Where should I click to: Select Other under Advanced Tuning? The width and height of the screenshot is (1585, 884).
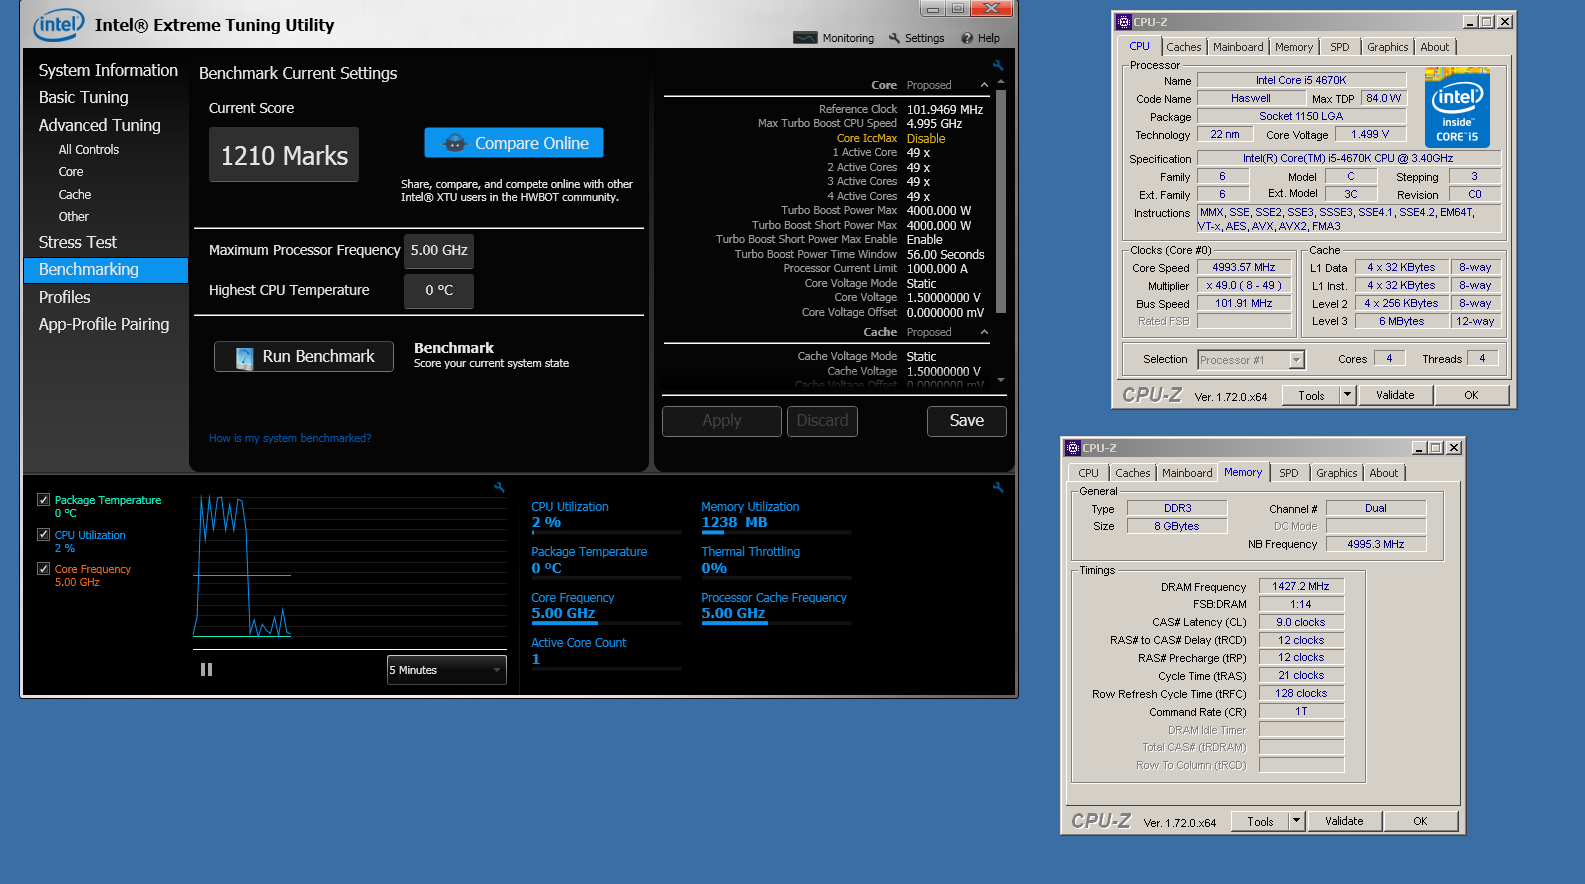pyautogui.click(x=74, y=217)
